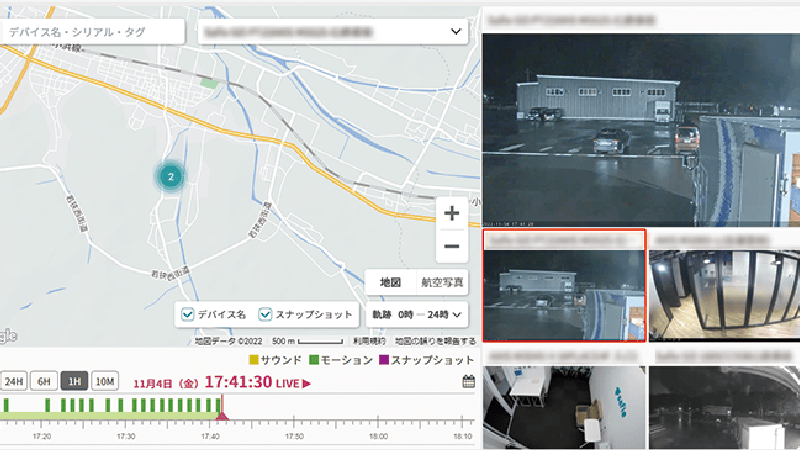Select the 24H timeline range
This screenshot has width=800, height=450.
[x=14, y=381]
